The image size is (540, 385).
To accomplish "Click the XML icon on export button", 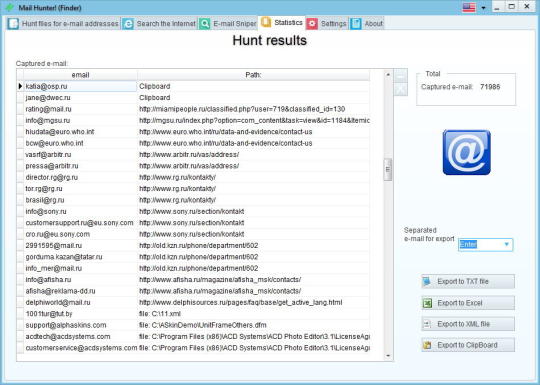I will [427, 324].
